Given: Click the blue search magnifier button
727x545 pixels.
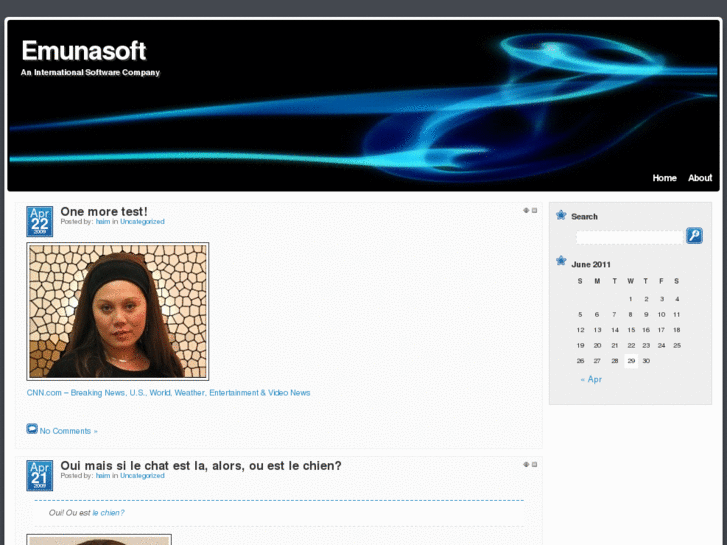Looking at the screenshot, I should tap(694, 236).
